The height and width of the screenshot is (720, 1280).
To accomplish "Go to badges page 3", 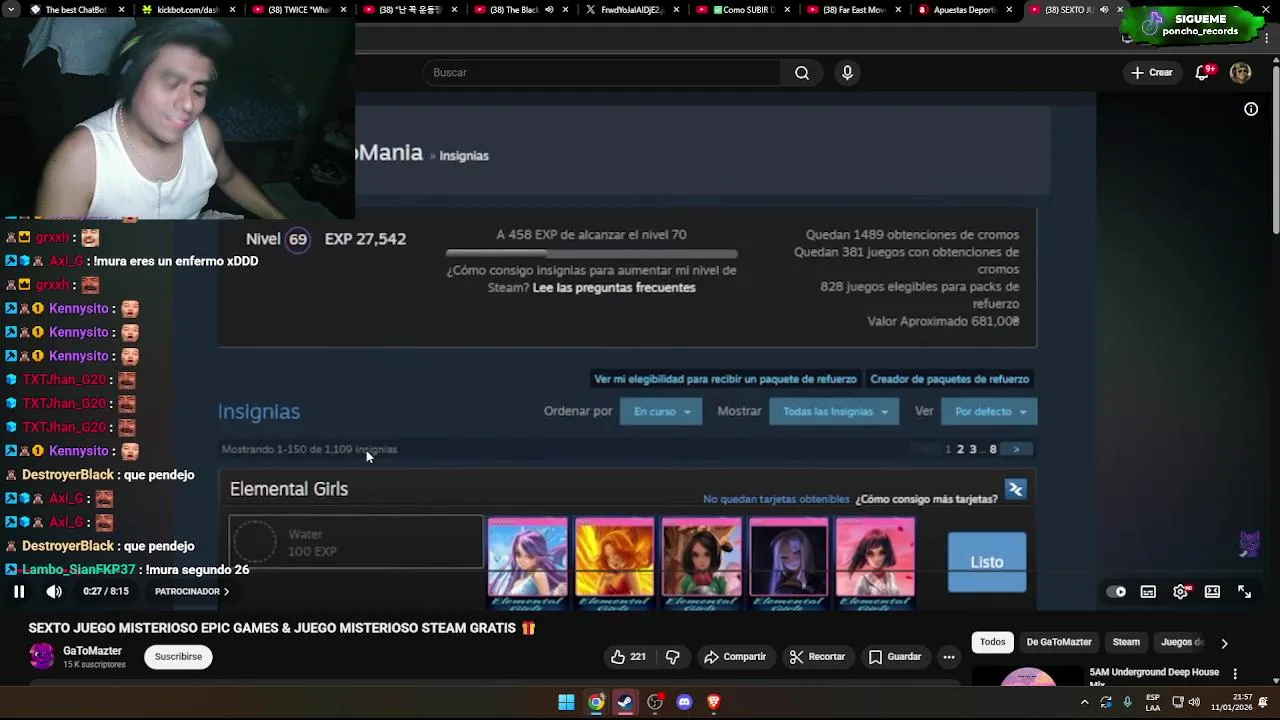I will point(973,450).
